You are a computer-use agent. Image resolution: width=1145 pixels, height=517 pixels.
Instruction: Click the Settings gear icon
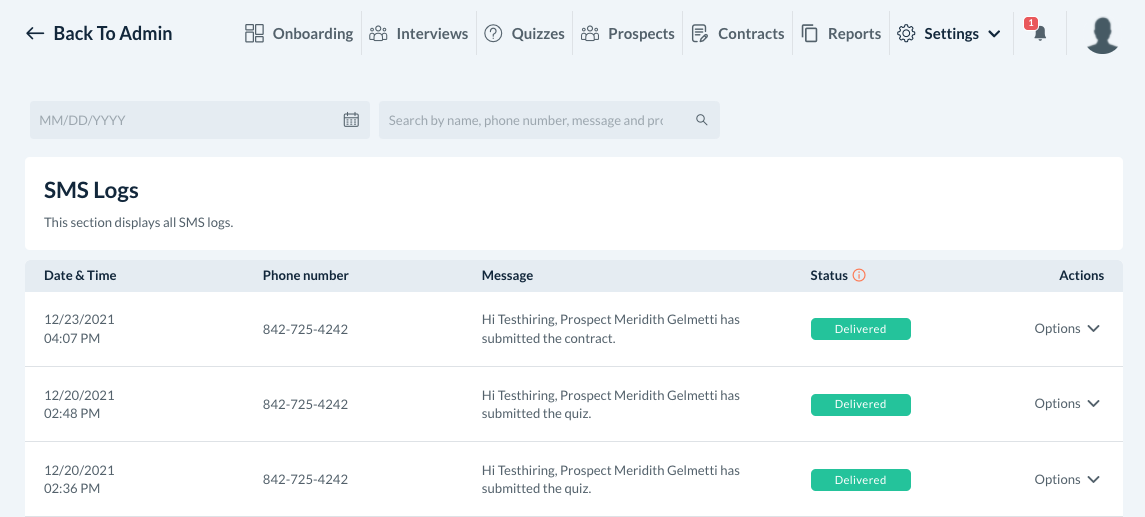pos(906,34)
